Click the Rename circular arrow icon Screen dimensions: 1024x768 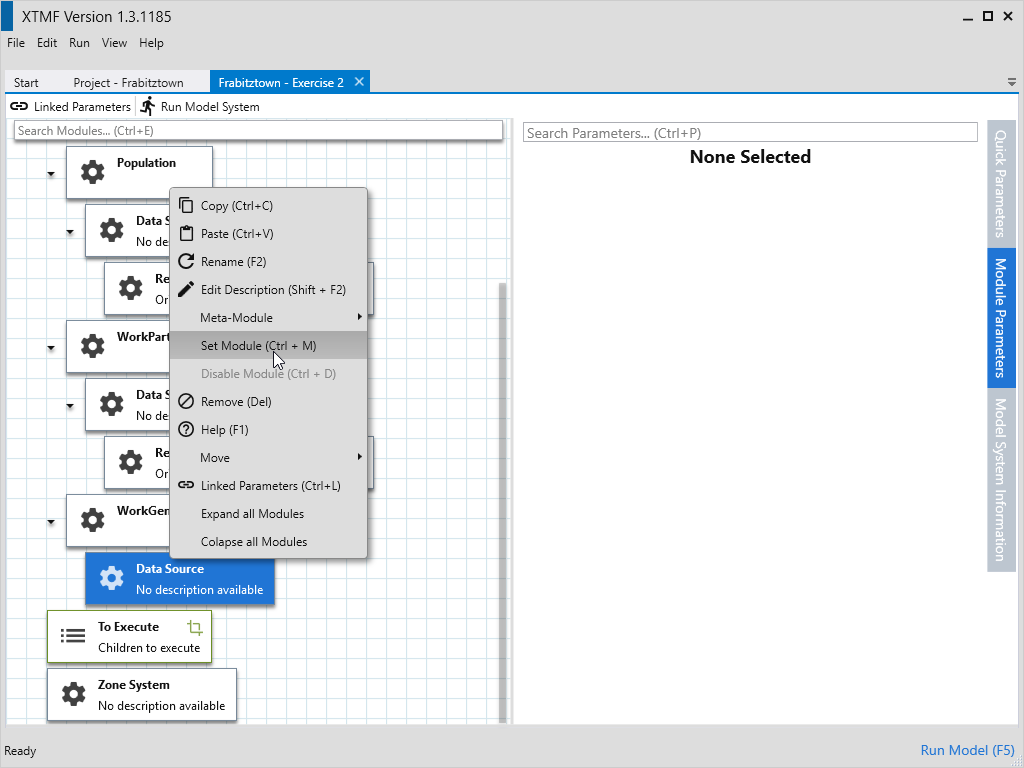pyautogui.click(x=185, y=262)
